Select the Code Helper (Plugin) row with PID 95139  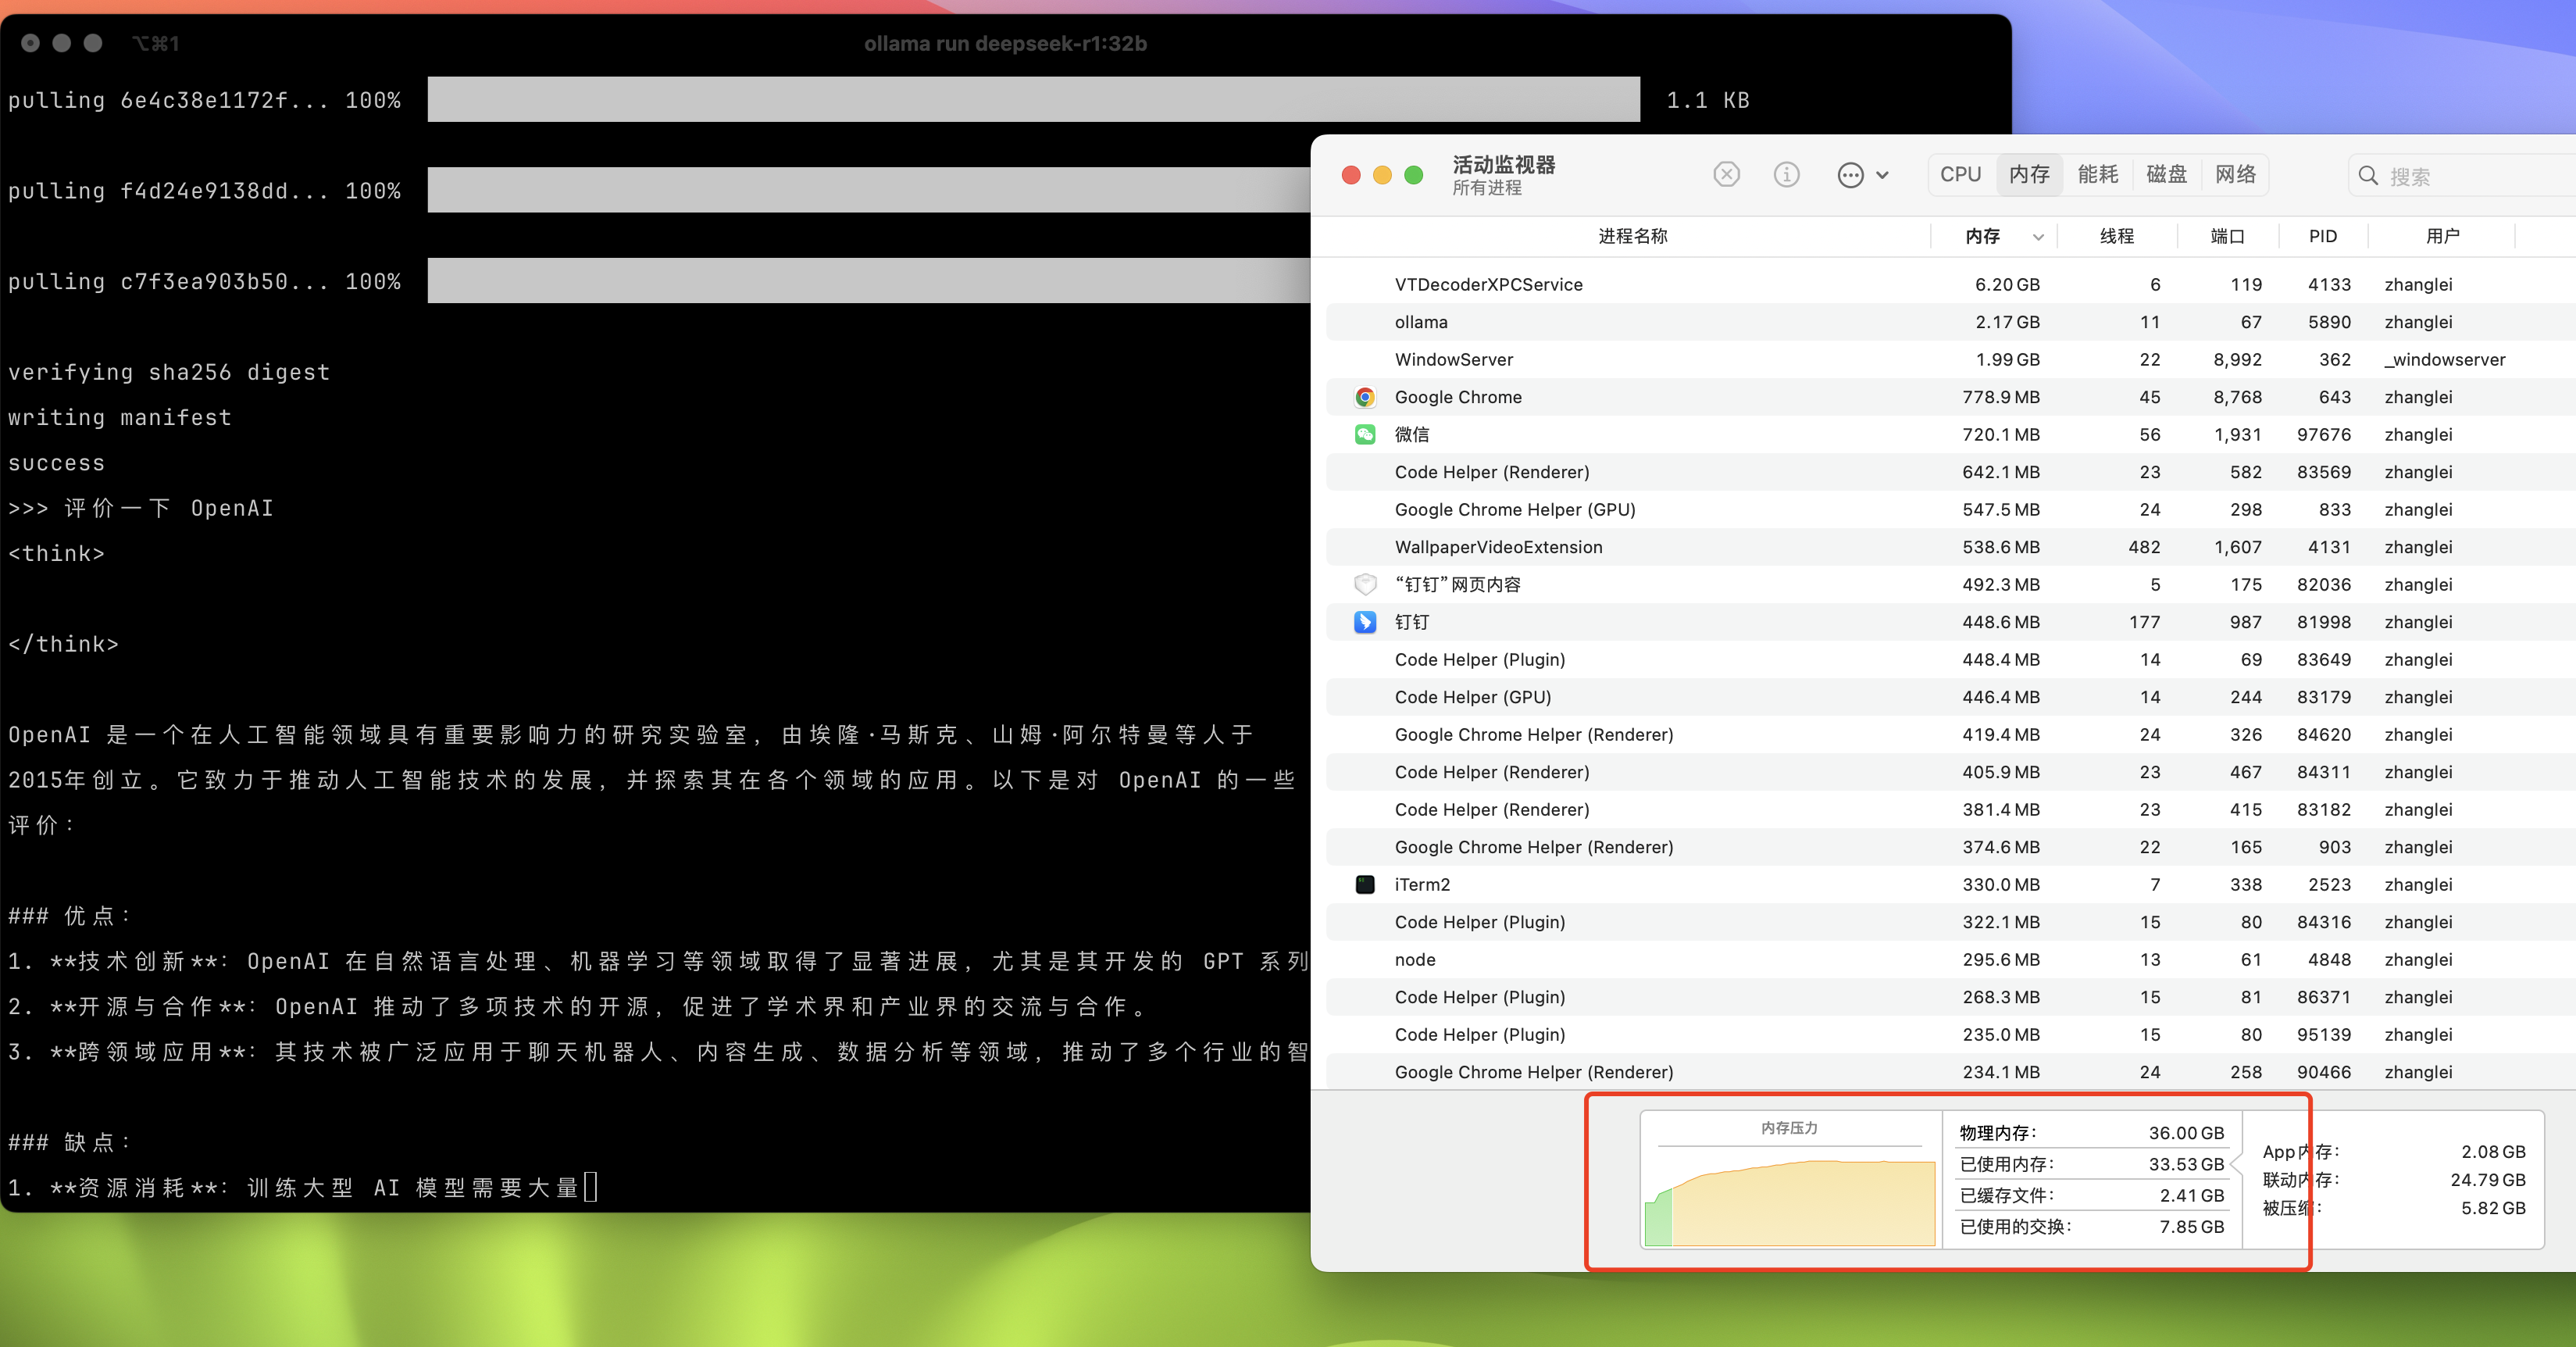pos(1950,1034)
